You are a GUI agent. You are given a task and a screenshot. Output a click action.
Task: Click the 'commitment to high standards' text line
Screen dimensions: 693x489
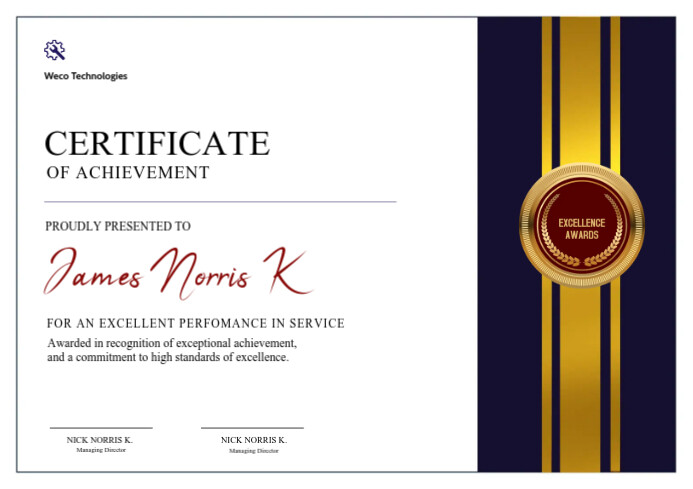coord(168,357)
